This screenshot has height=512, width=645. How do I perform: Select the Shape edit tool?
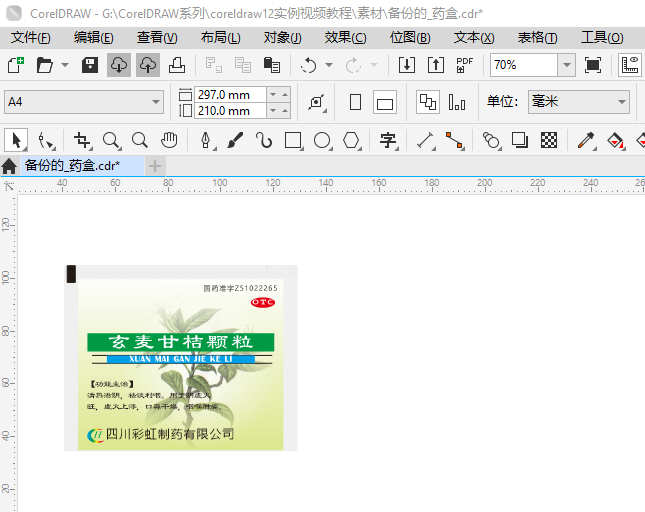(46, 141)
